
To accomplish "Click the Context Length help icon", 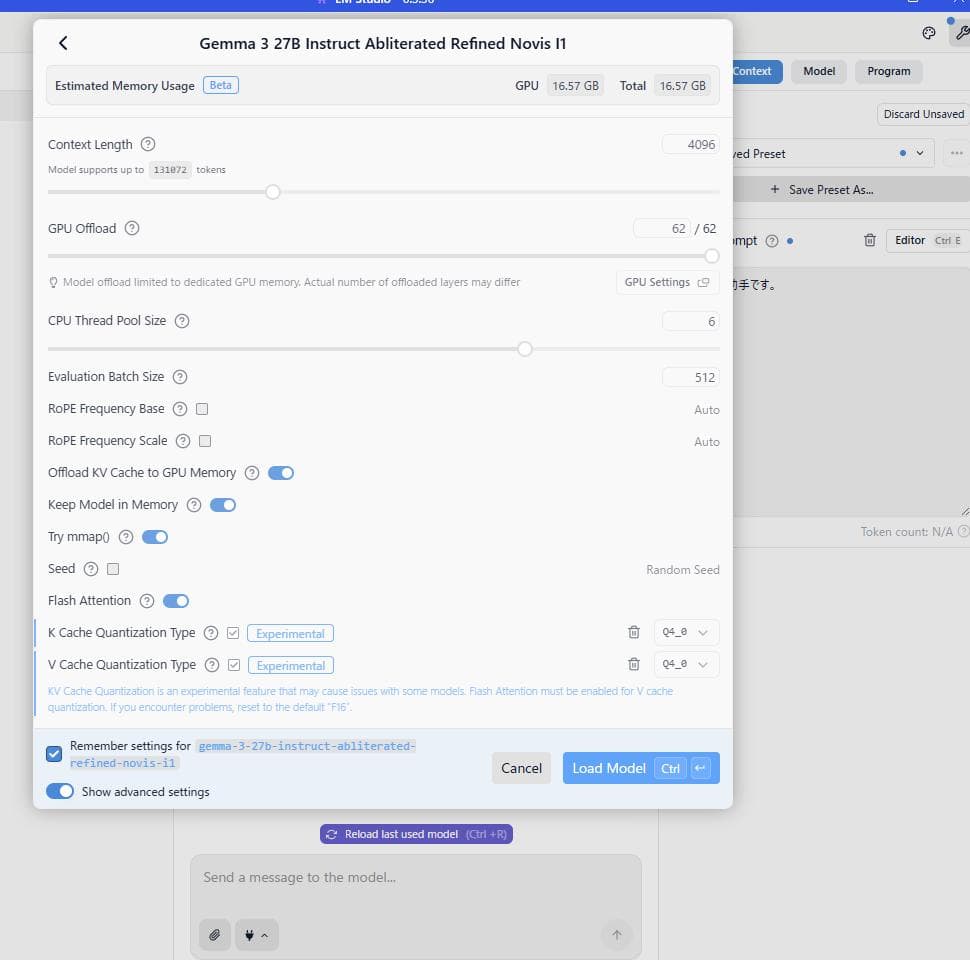I will 148,145.
